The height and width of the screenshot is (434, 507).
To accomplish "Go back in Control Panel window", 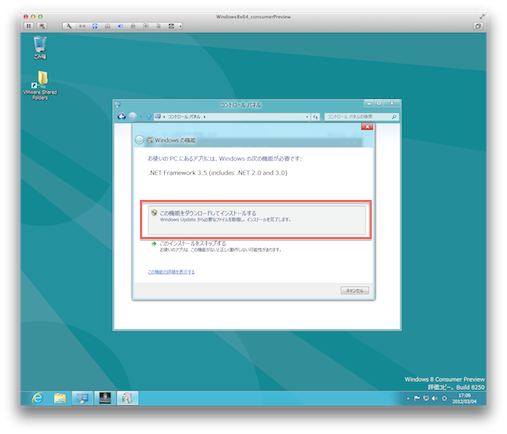I will [122, 116].
